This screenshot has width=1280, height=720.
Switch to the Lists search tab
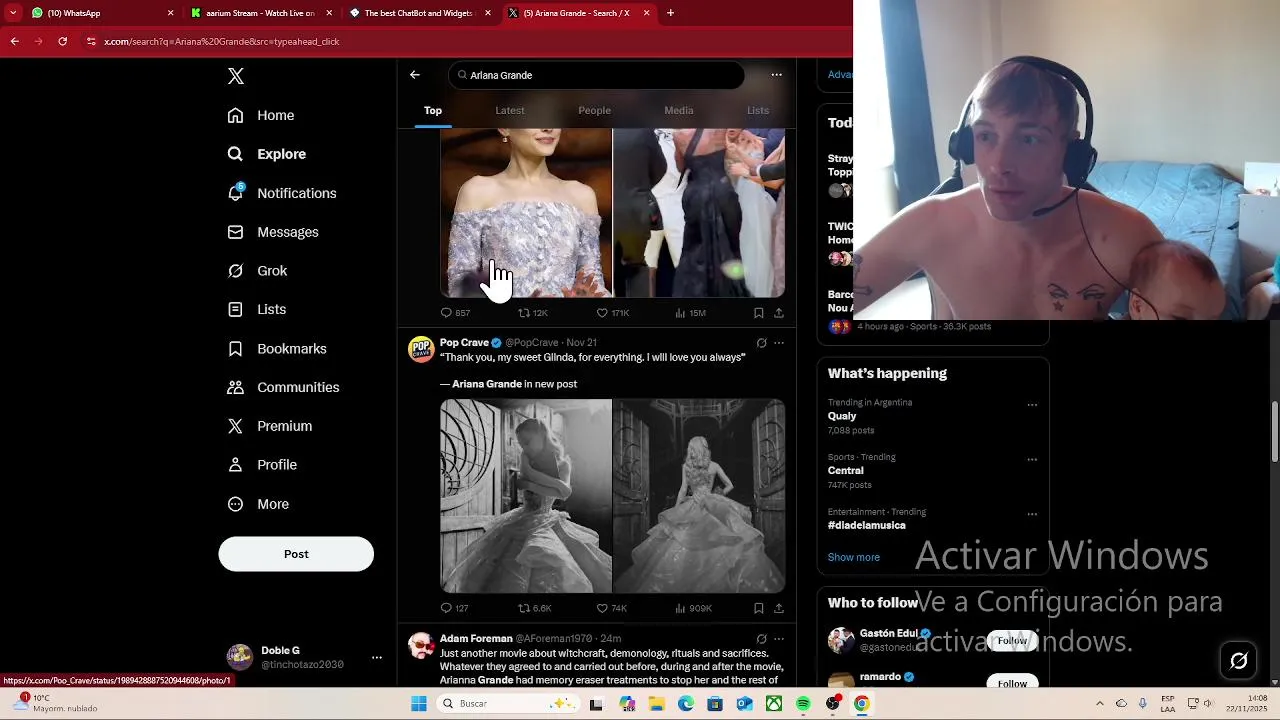point(758,110)
